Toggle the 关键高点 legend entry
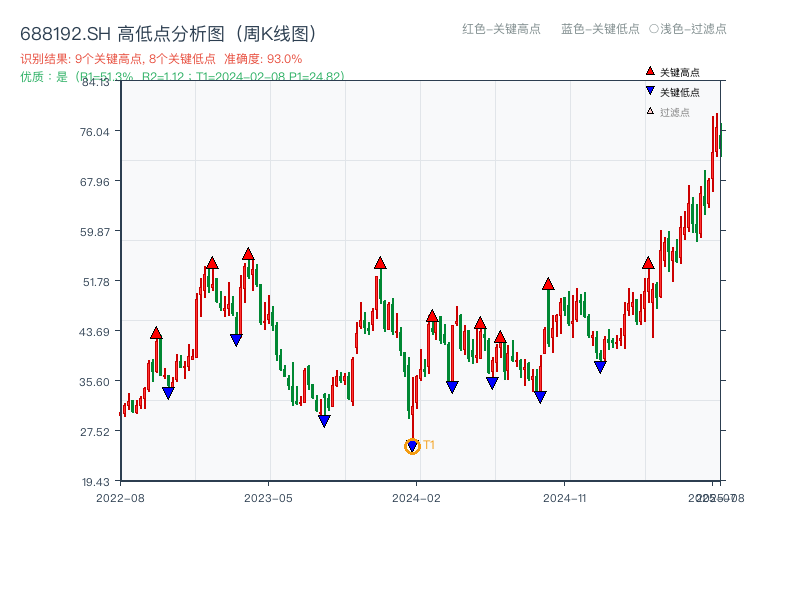The width and height of the screenshot is (800, 600). click(672, 72)
